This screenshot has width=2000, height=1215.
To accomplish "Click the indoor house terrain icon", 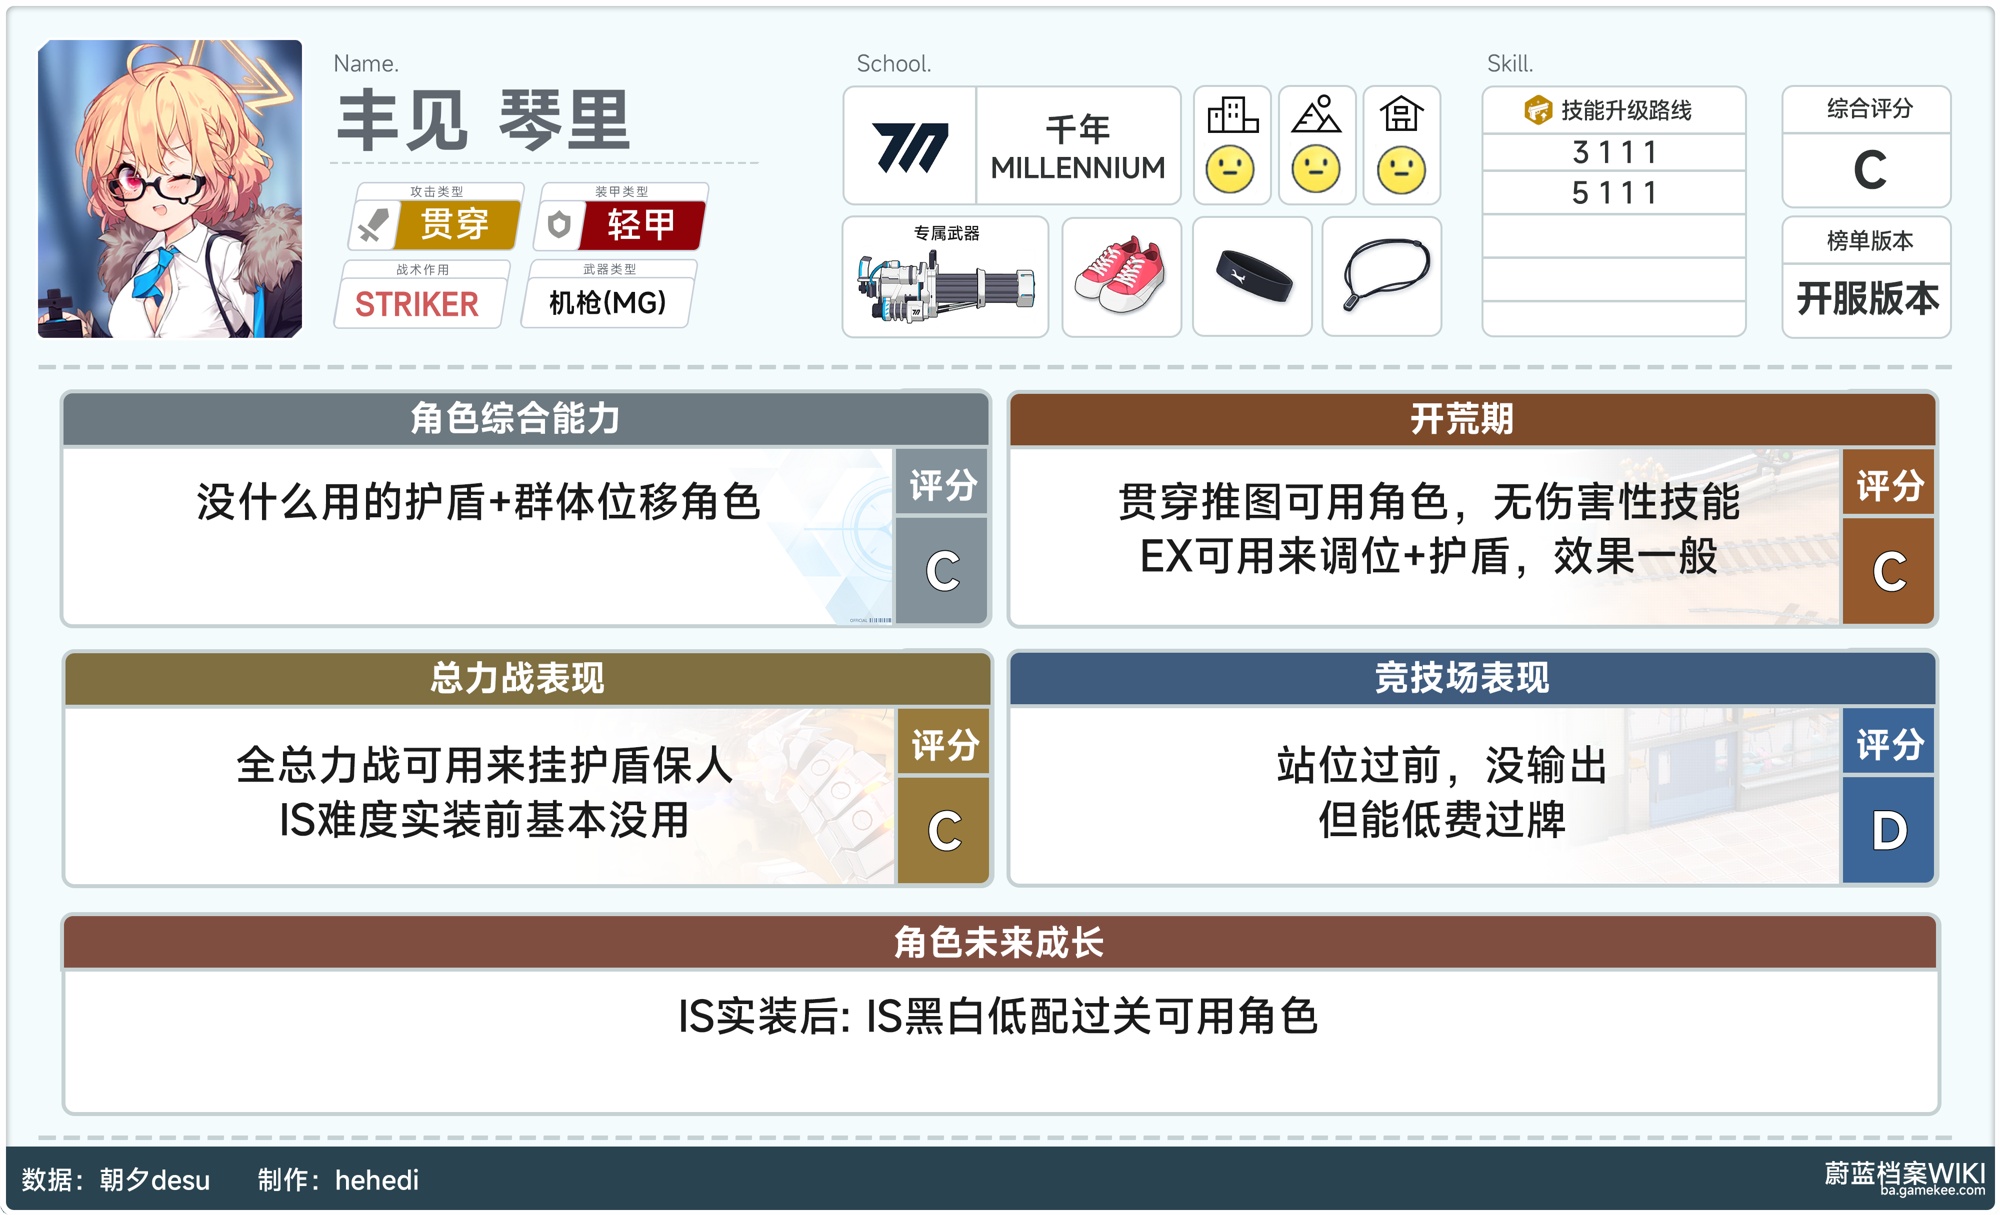I will (x=1401, y=116).
